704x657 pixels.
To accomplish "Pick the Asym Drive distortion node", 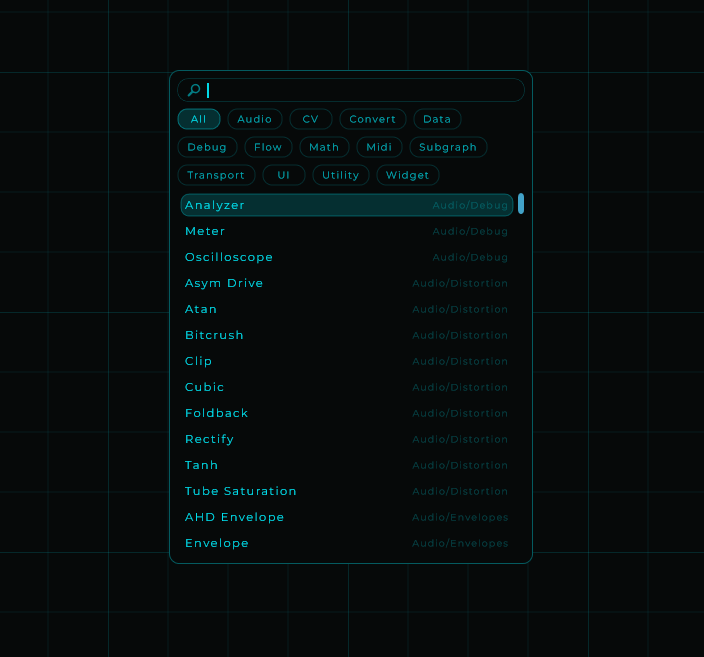I will [347, 283].
